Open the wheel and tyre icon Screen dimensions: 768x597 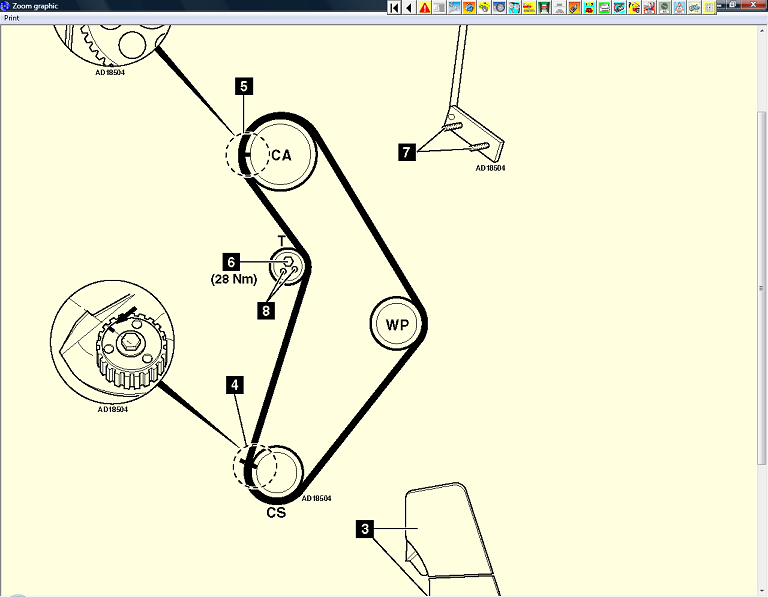[x=499, y=7]
